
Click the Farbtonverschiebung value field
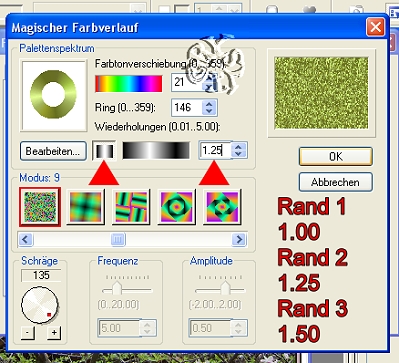[187, 82]
